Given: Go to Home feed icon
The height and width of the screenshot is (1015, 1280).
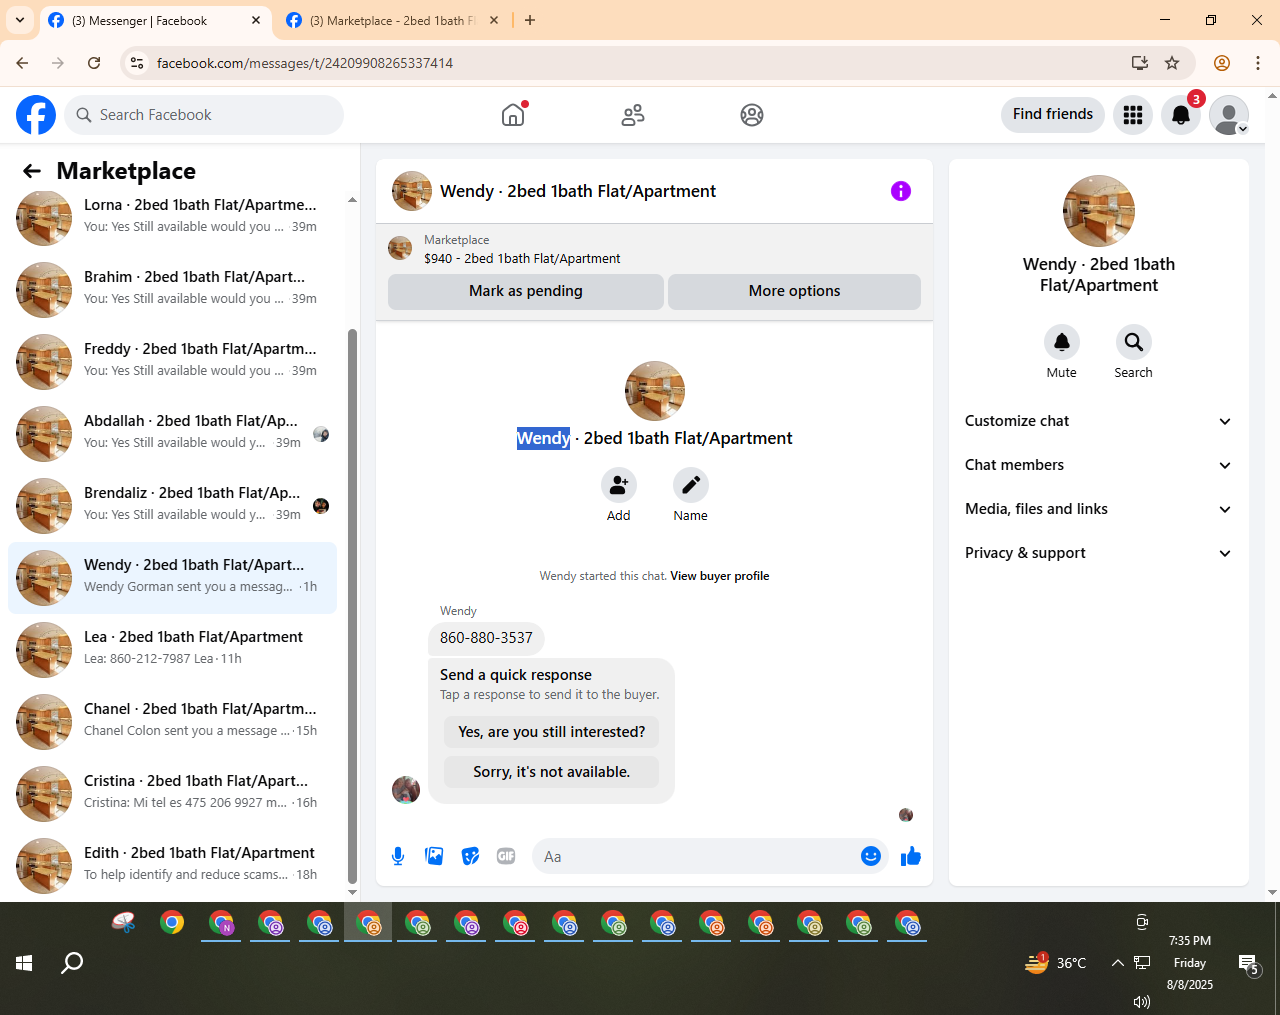Looking at the screenshot, I should 513,115.
